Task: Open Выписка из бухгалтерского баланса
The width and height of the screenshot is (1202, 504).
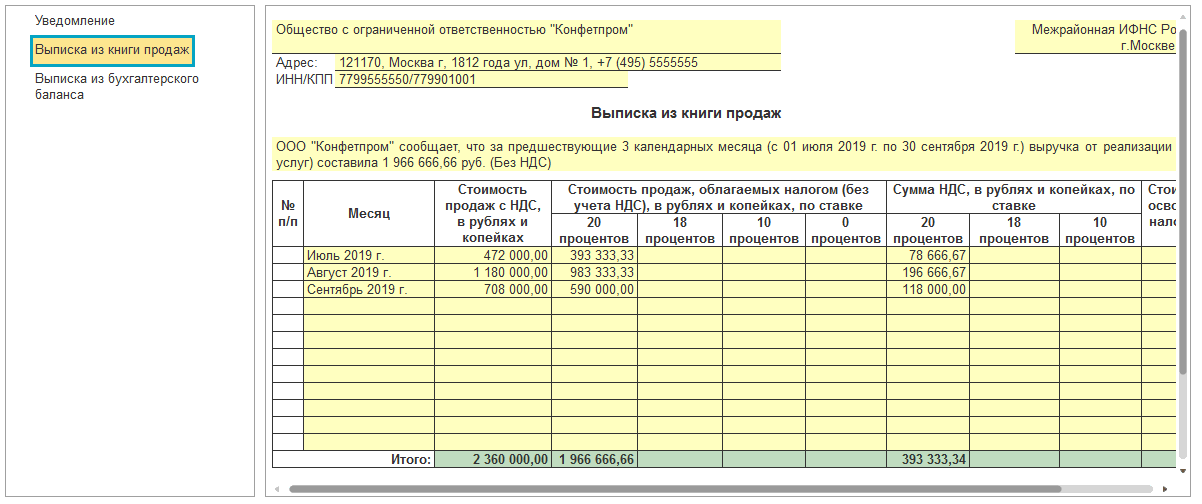Action: click(x=118, y=86)
